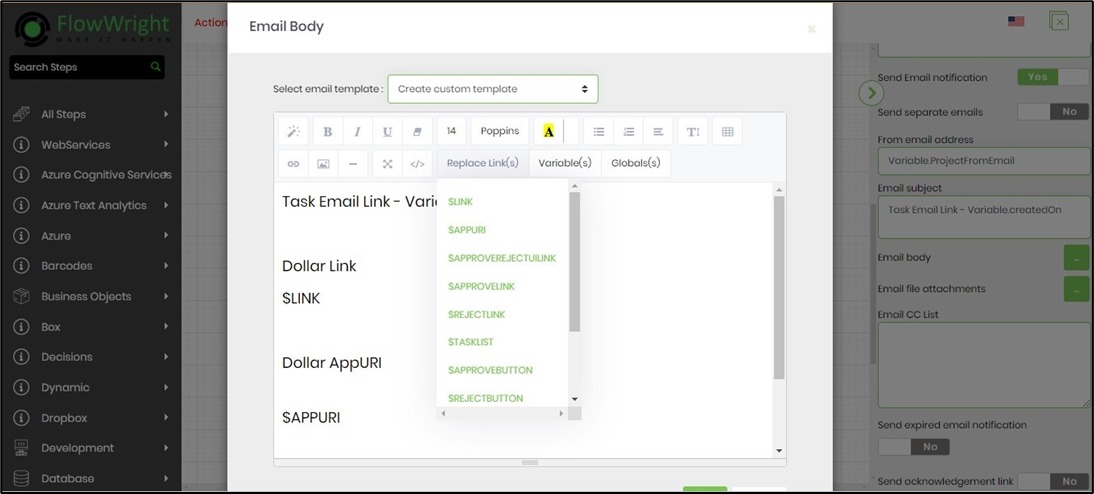Viewport: 1094px width, 494px height.
Task: Open the Select email template dropdown
Action: [x=493, y=89]
